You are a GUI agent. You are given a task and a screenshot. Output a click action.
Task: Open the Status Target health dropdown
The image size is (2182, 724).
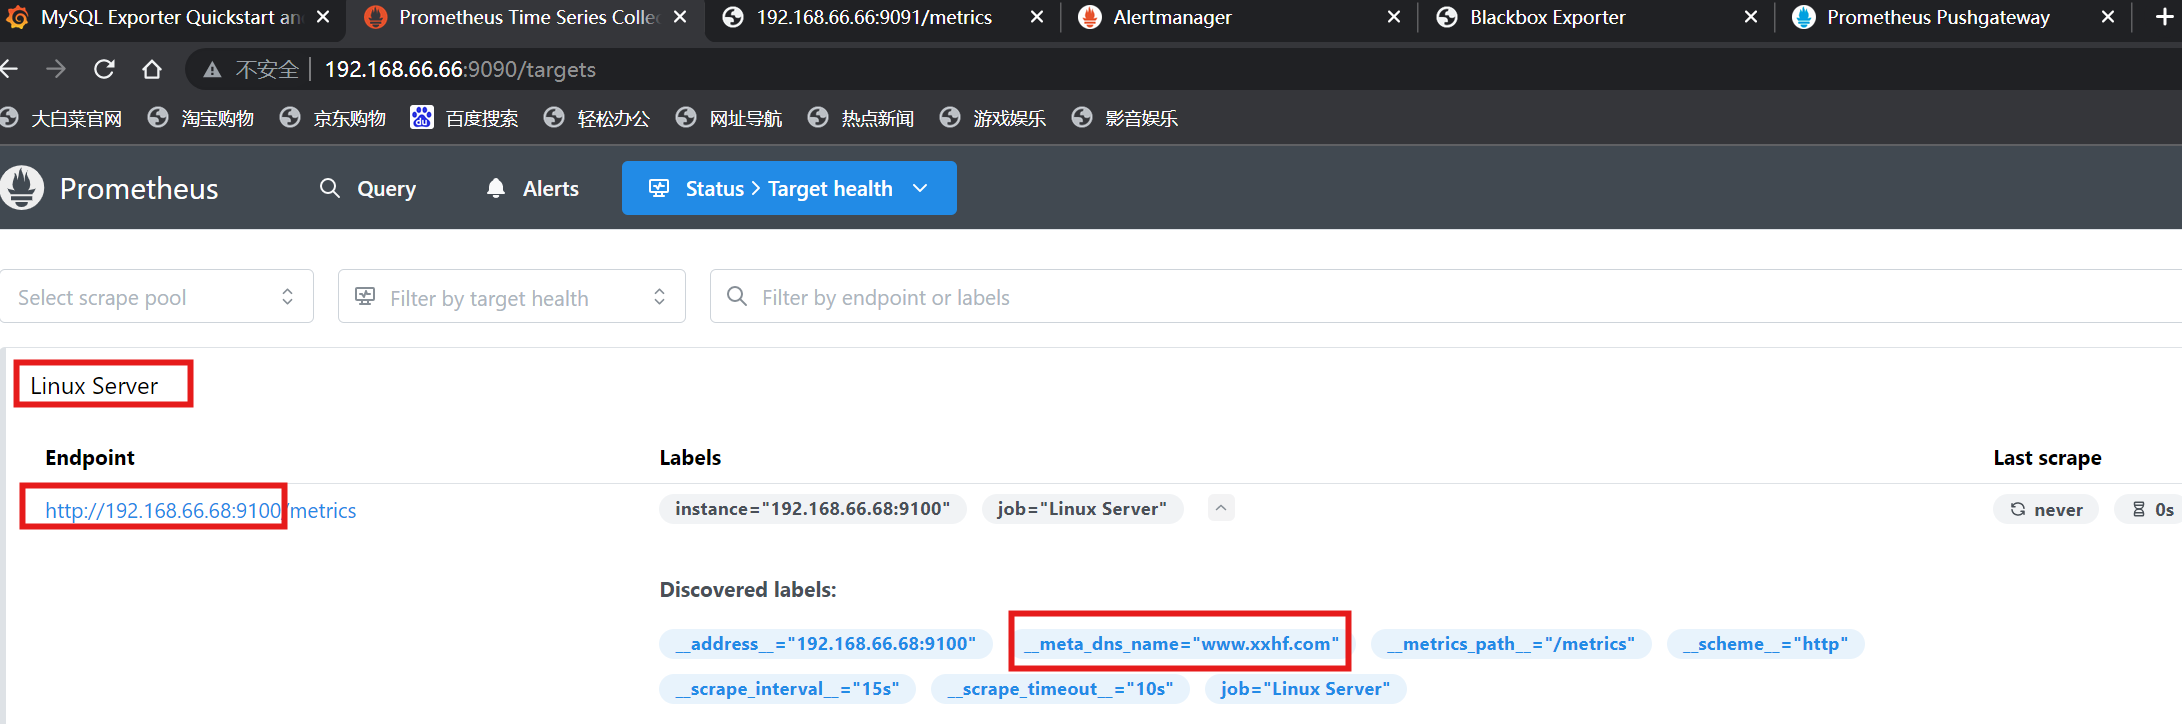789,188
